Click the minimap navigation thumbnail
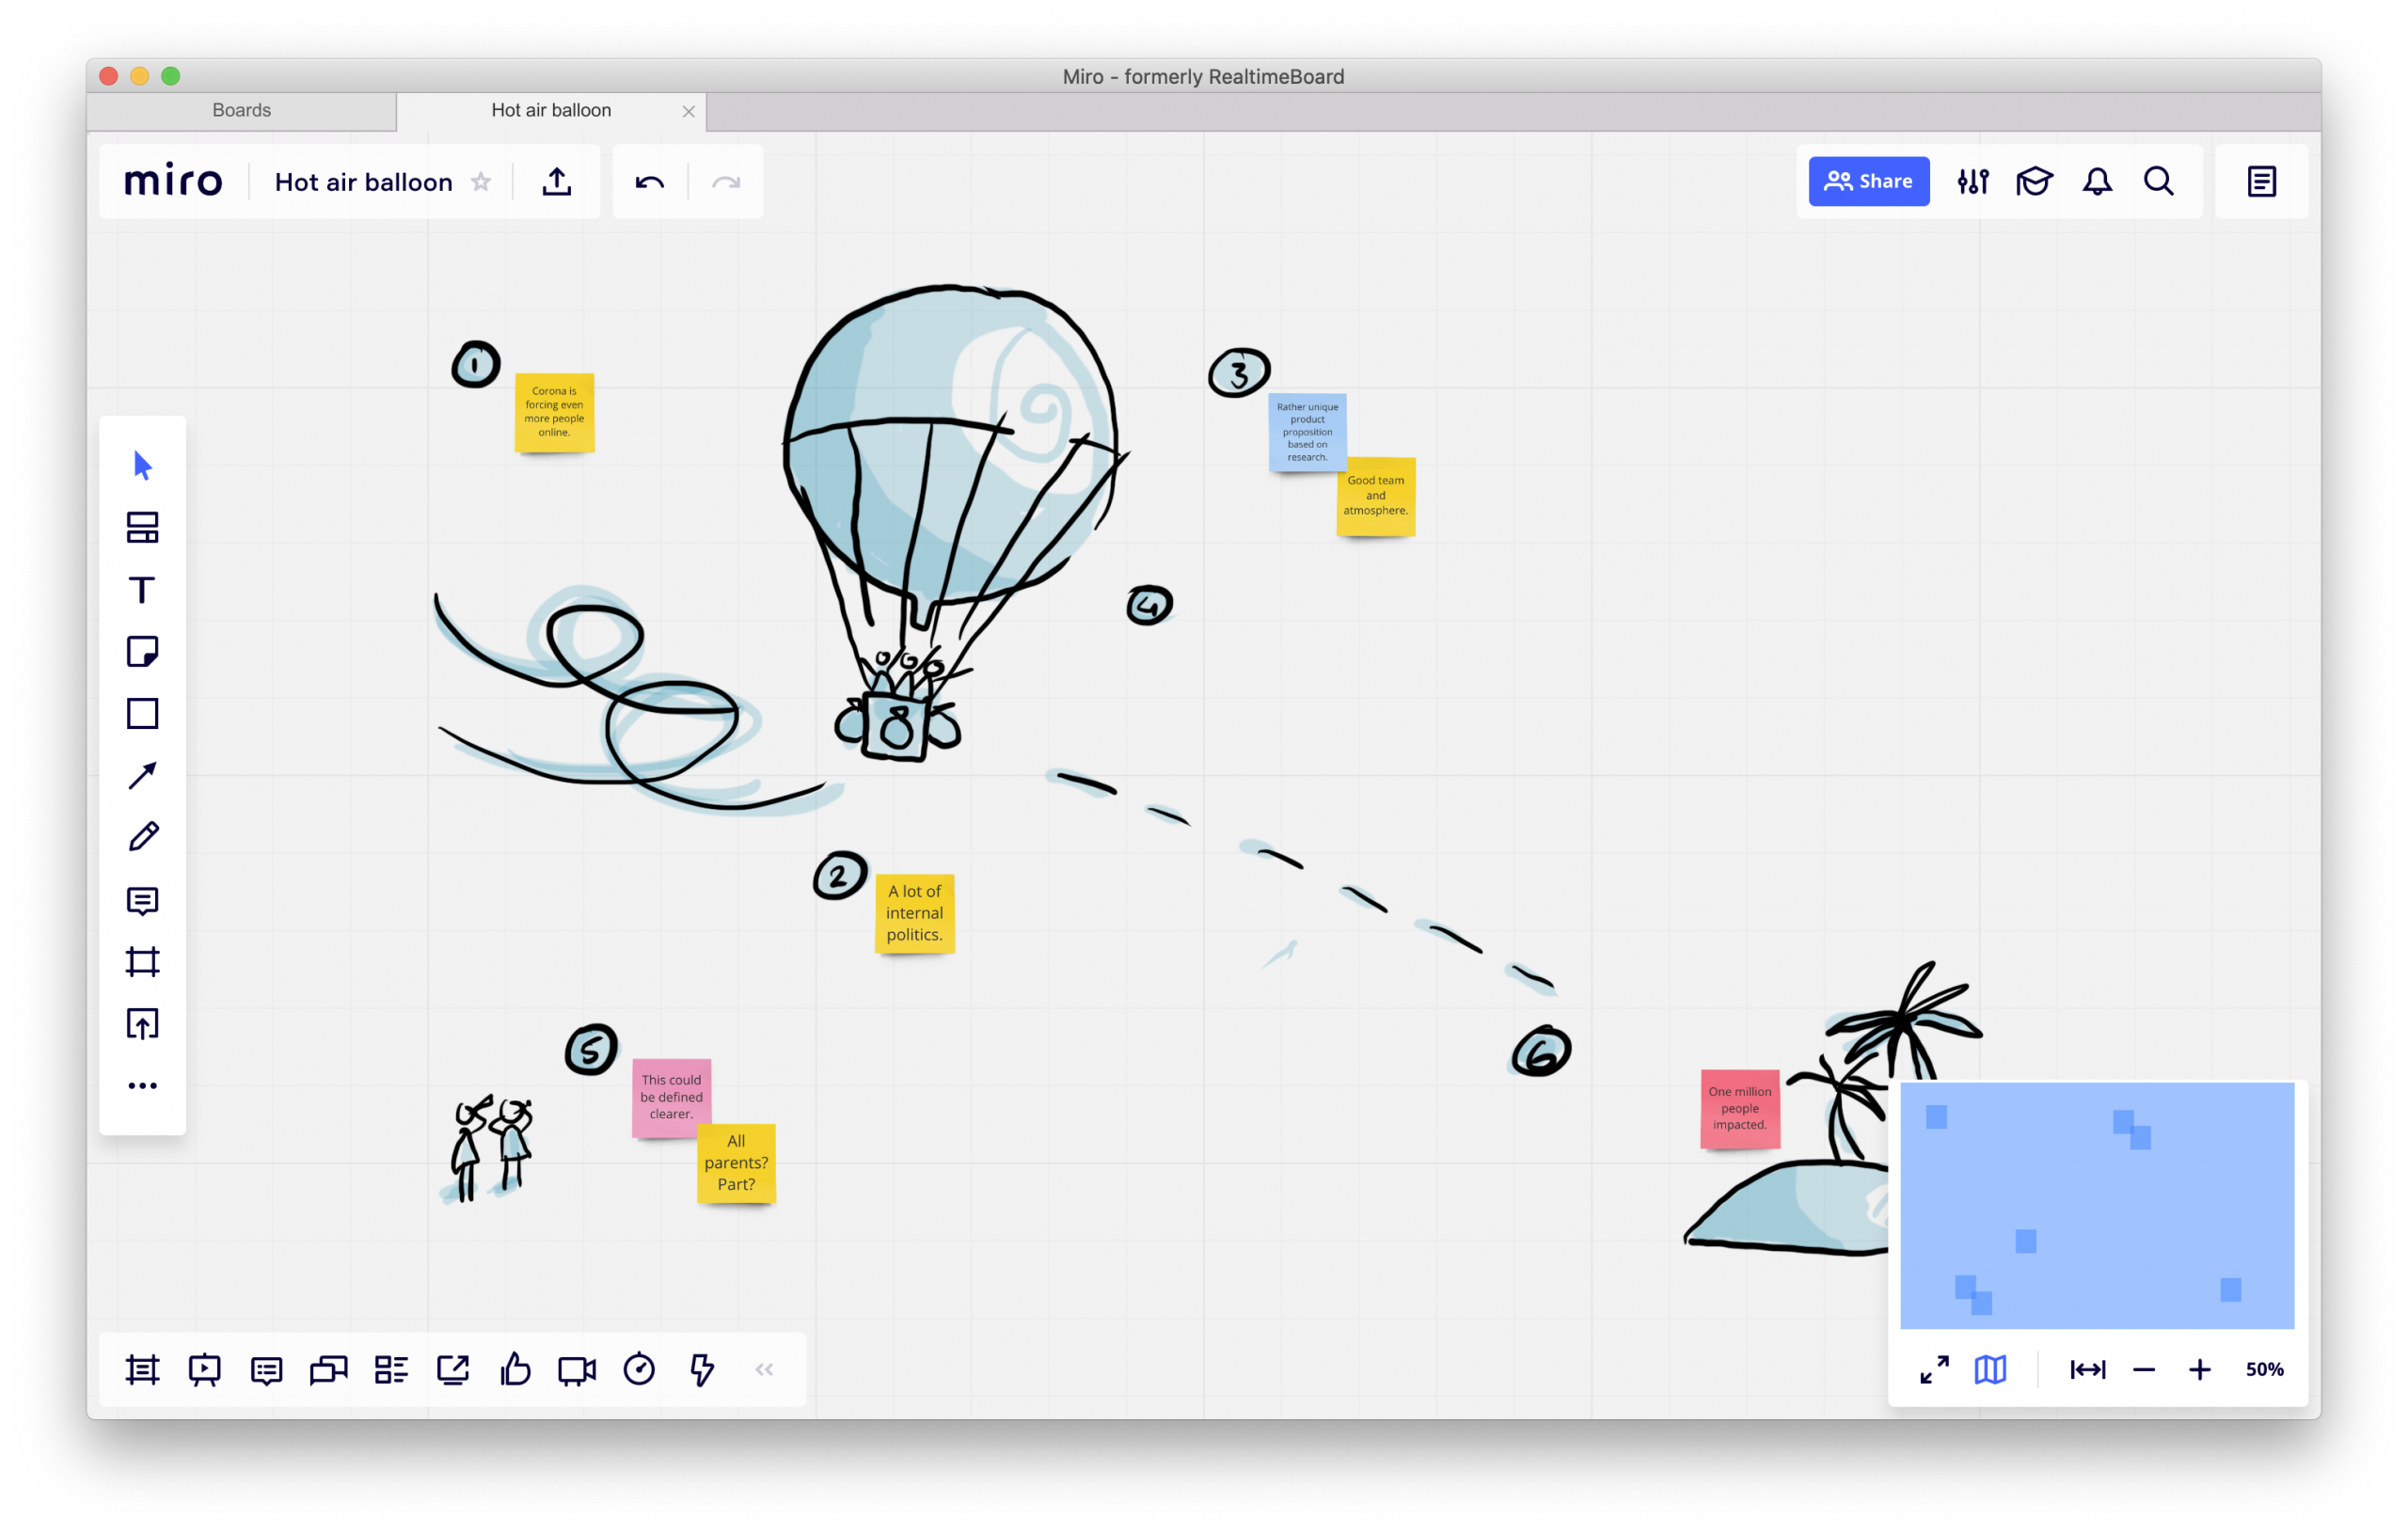The image size is (2408, 1534). [x=2096, y=1205]
